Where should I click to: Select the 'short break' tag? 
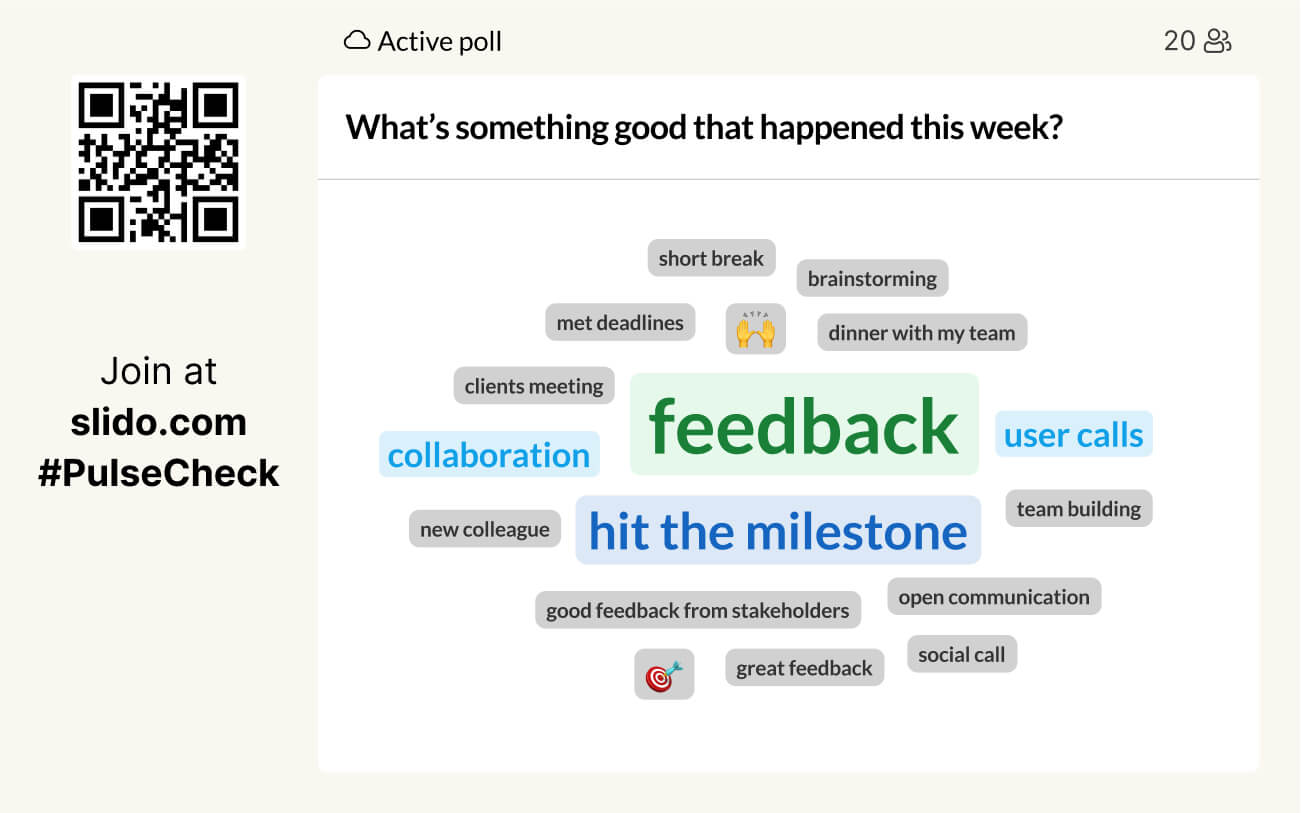[x=711, y=258]
